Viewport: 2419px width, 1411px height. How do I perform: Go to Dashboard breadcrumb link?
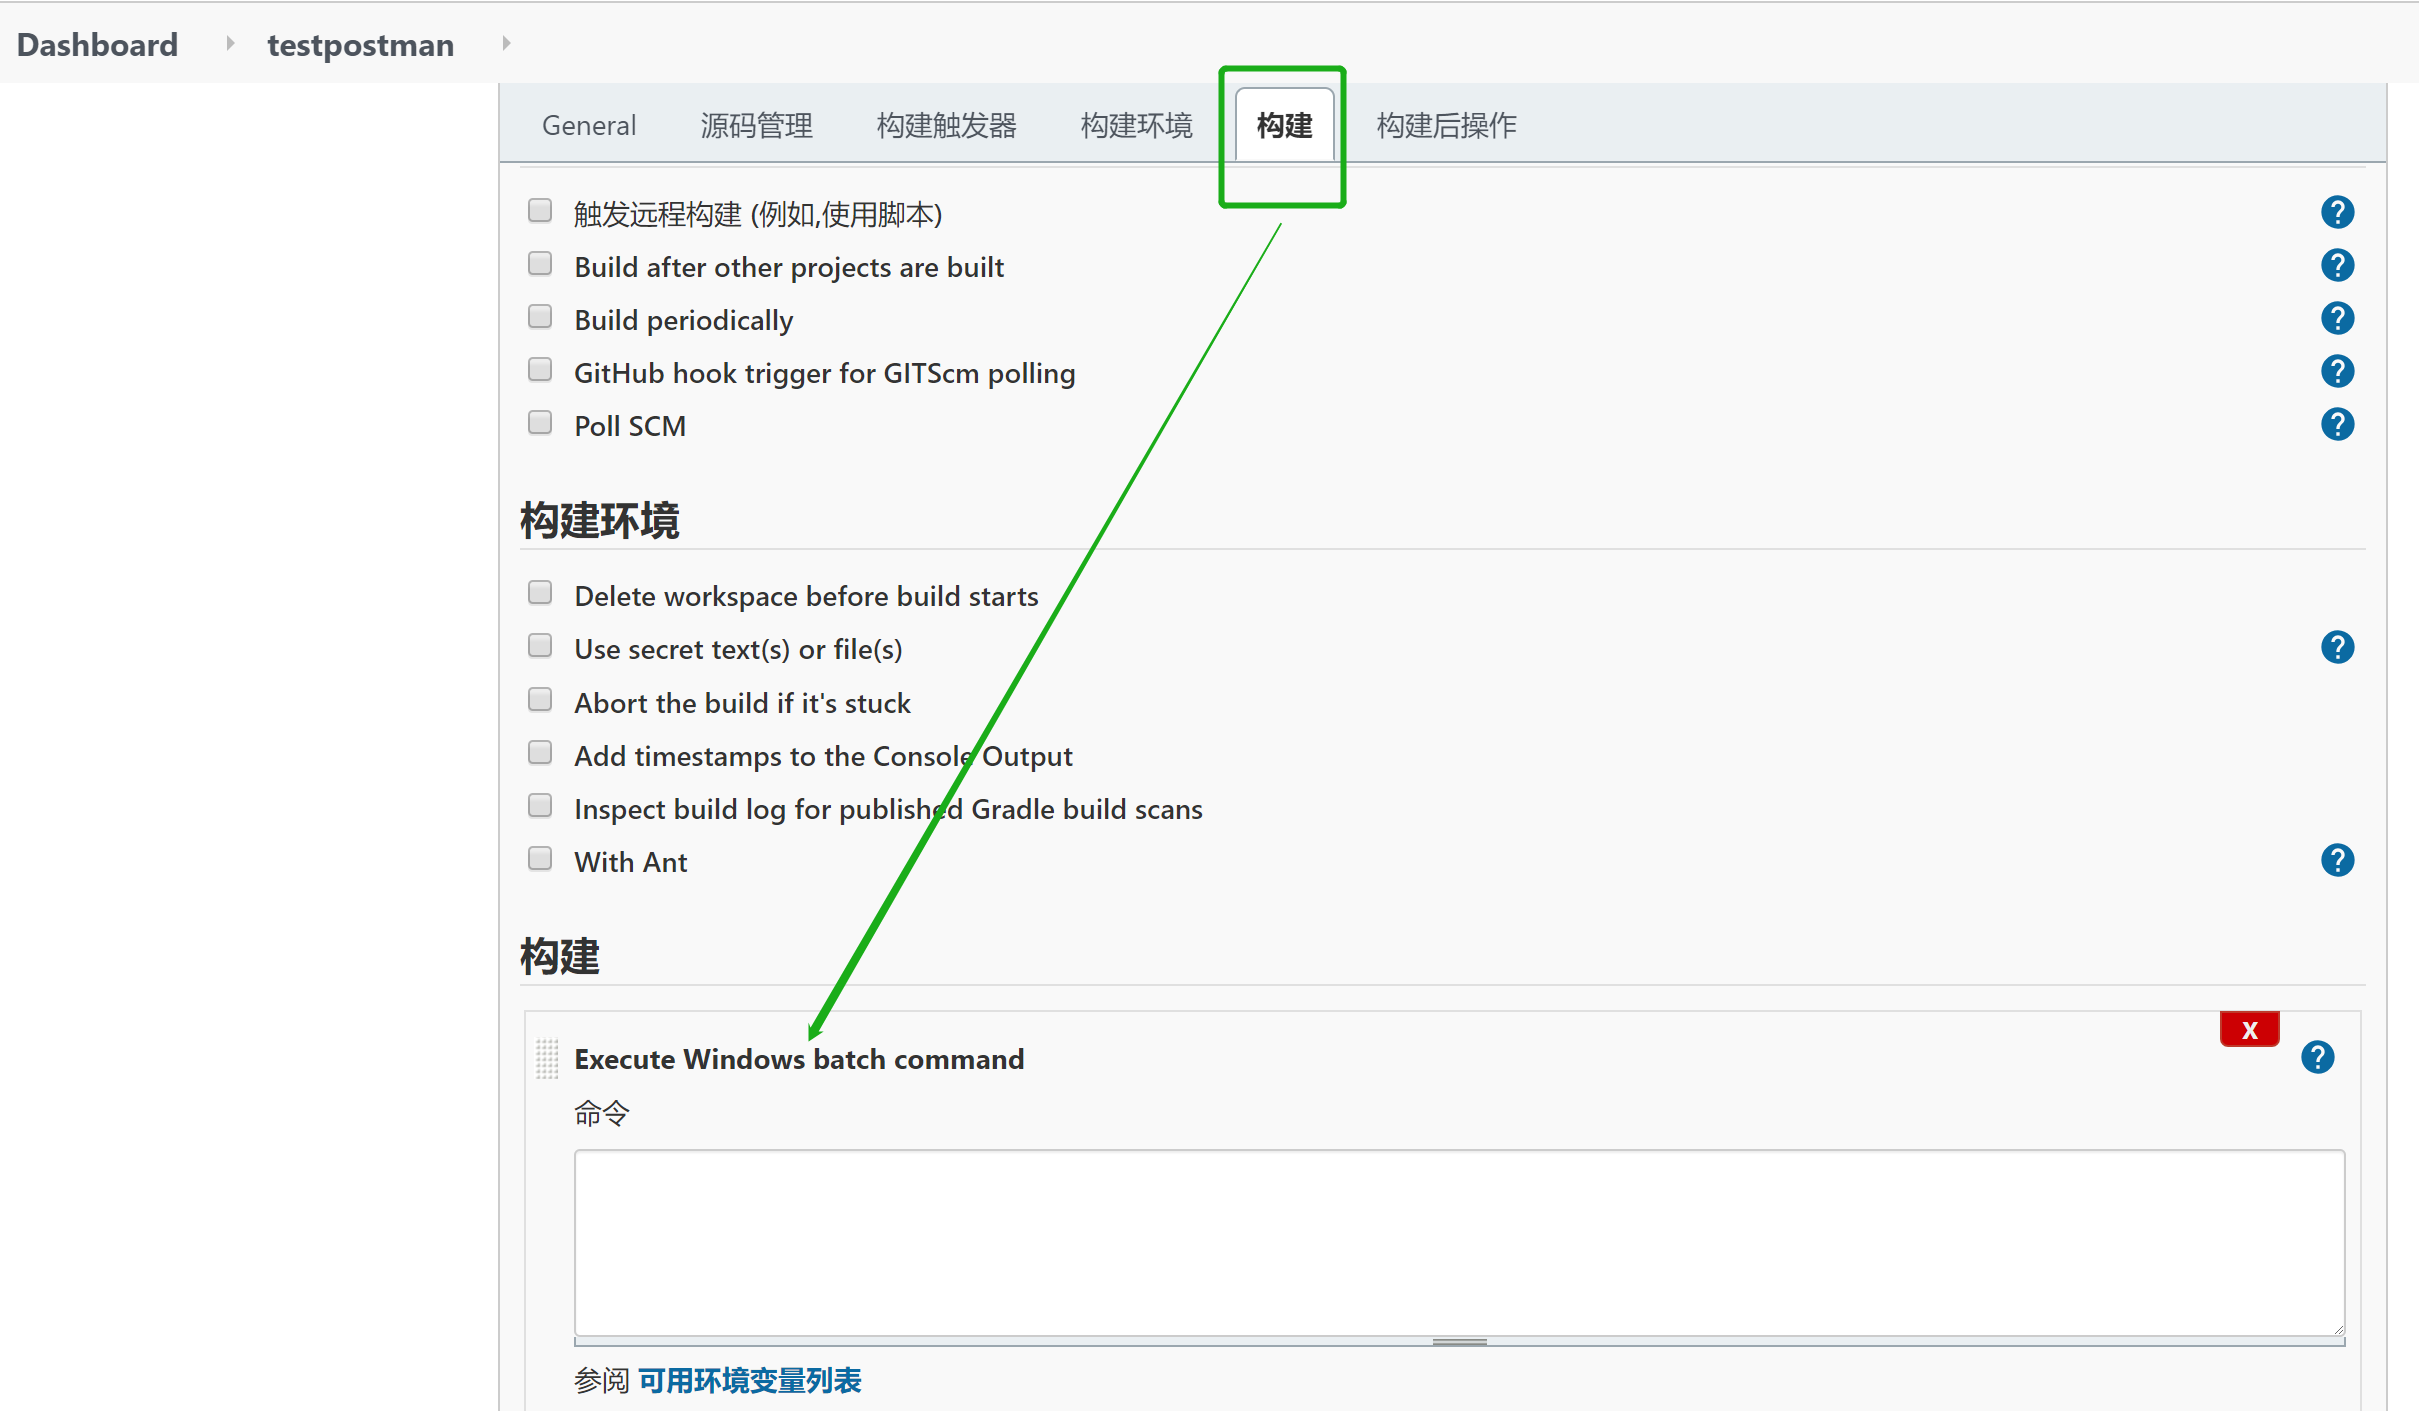97,45
